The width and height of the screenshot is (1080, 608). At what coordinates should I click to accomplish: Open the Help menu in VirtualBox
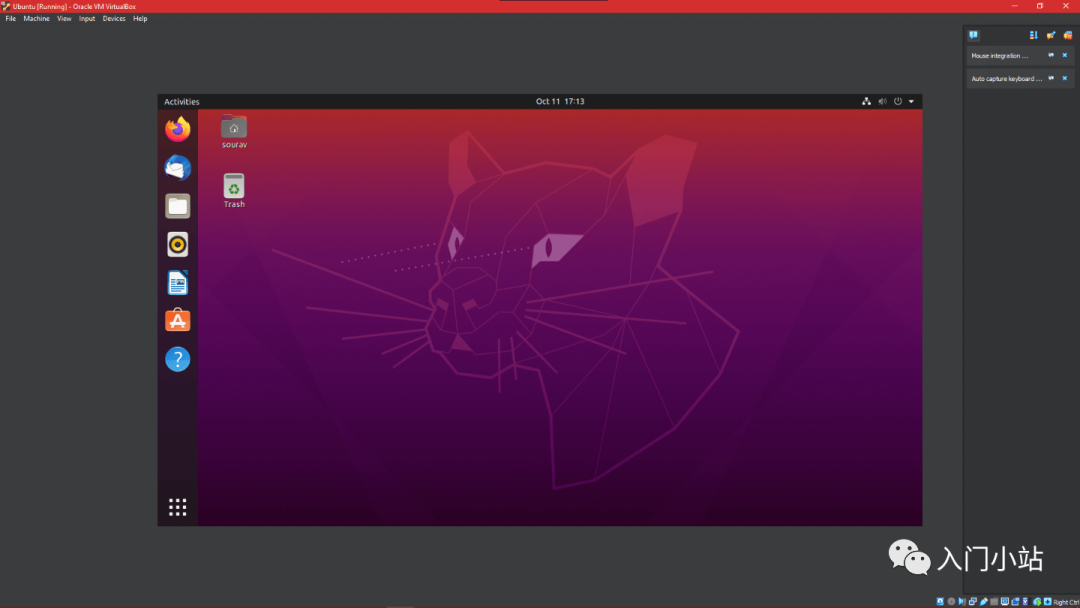(x=140, y=19)
